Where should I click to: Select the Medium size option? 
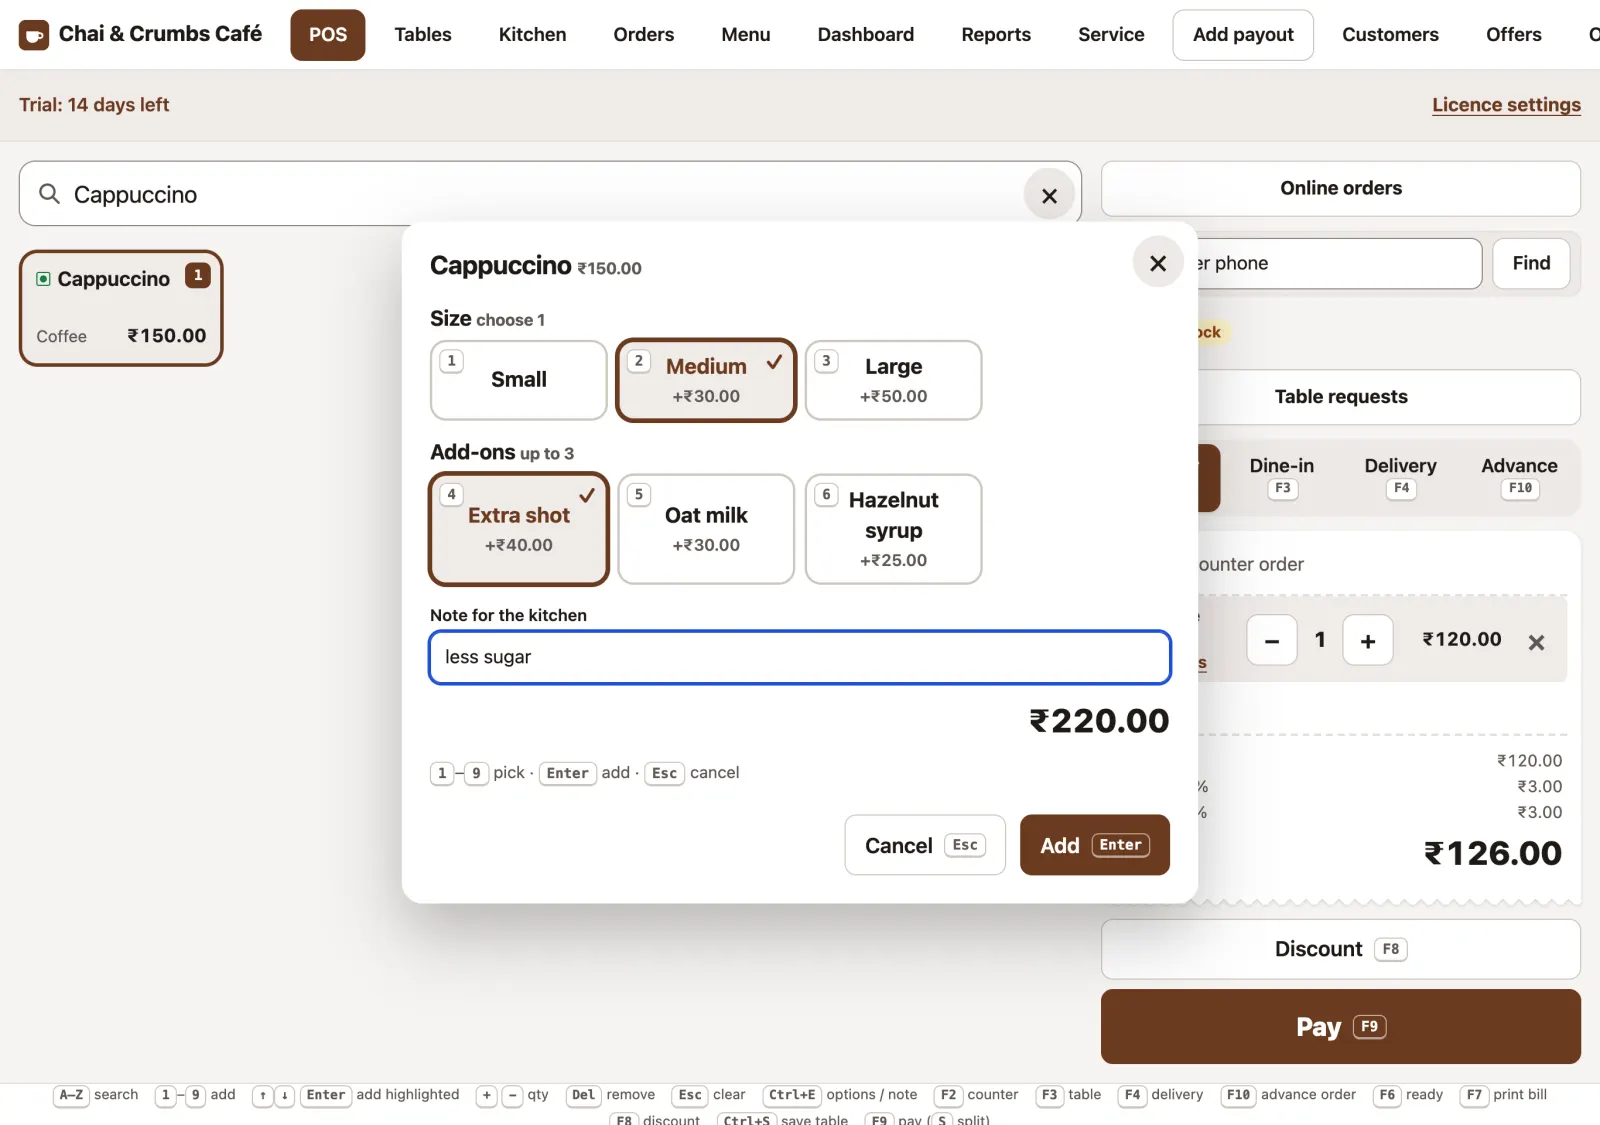(x=706, y=380)
